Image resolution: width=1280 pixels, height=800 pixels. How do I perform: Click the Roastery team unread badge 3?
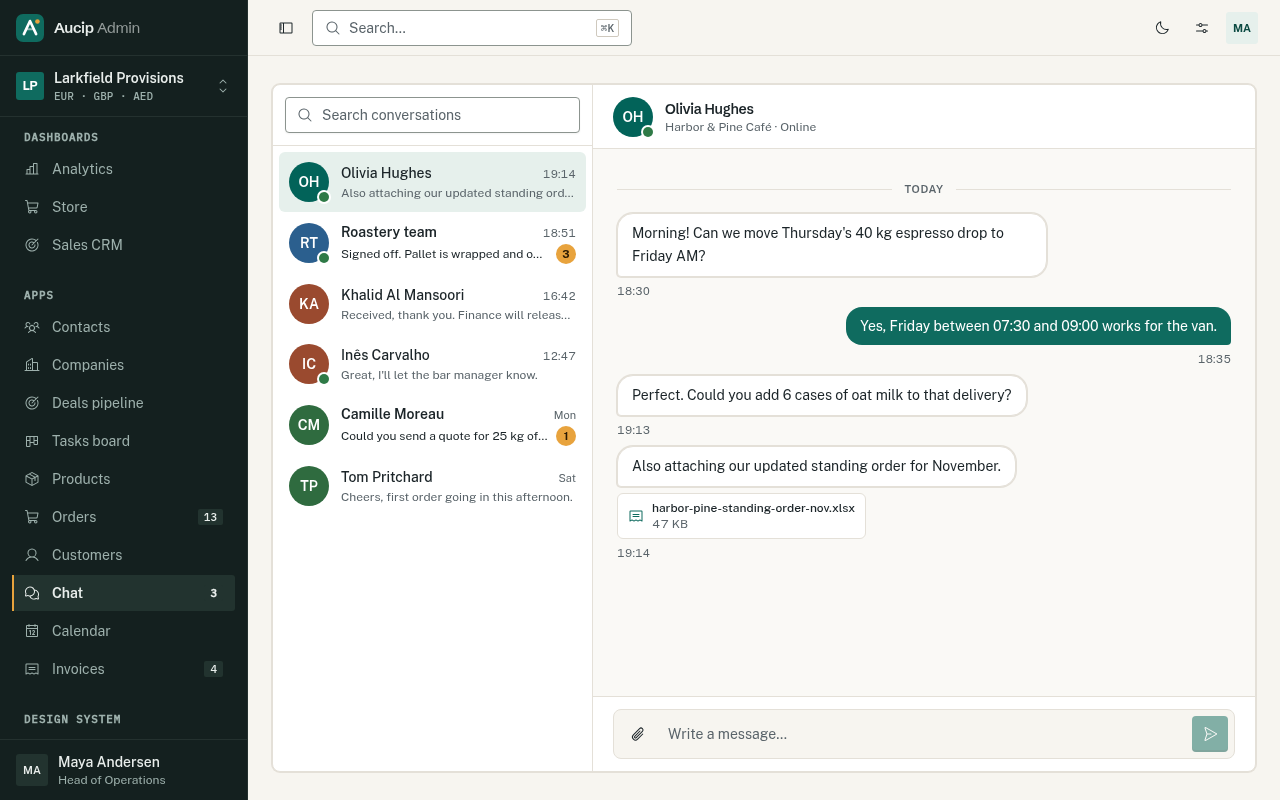point(566,254)
